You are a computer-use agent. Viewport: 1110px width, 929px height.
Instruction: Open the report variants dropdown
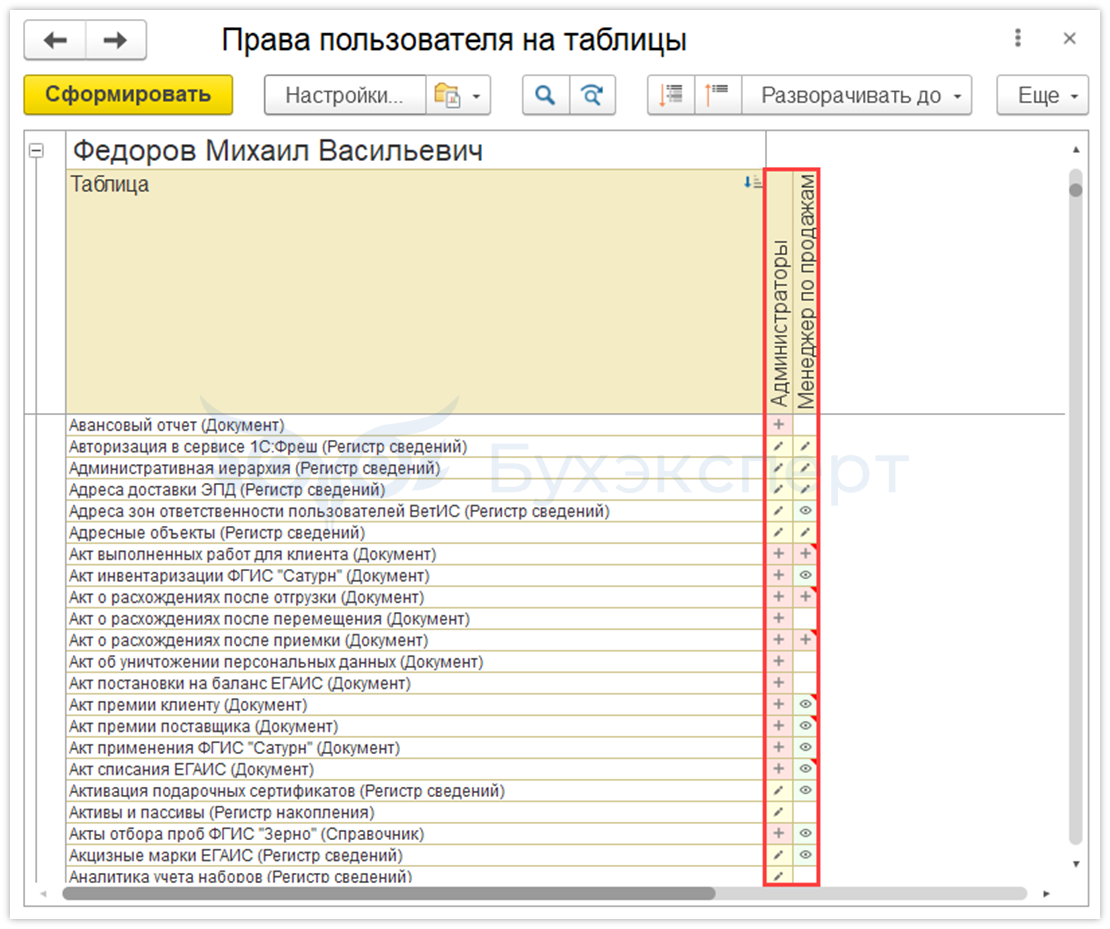(458, 96)
